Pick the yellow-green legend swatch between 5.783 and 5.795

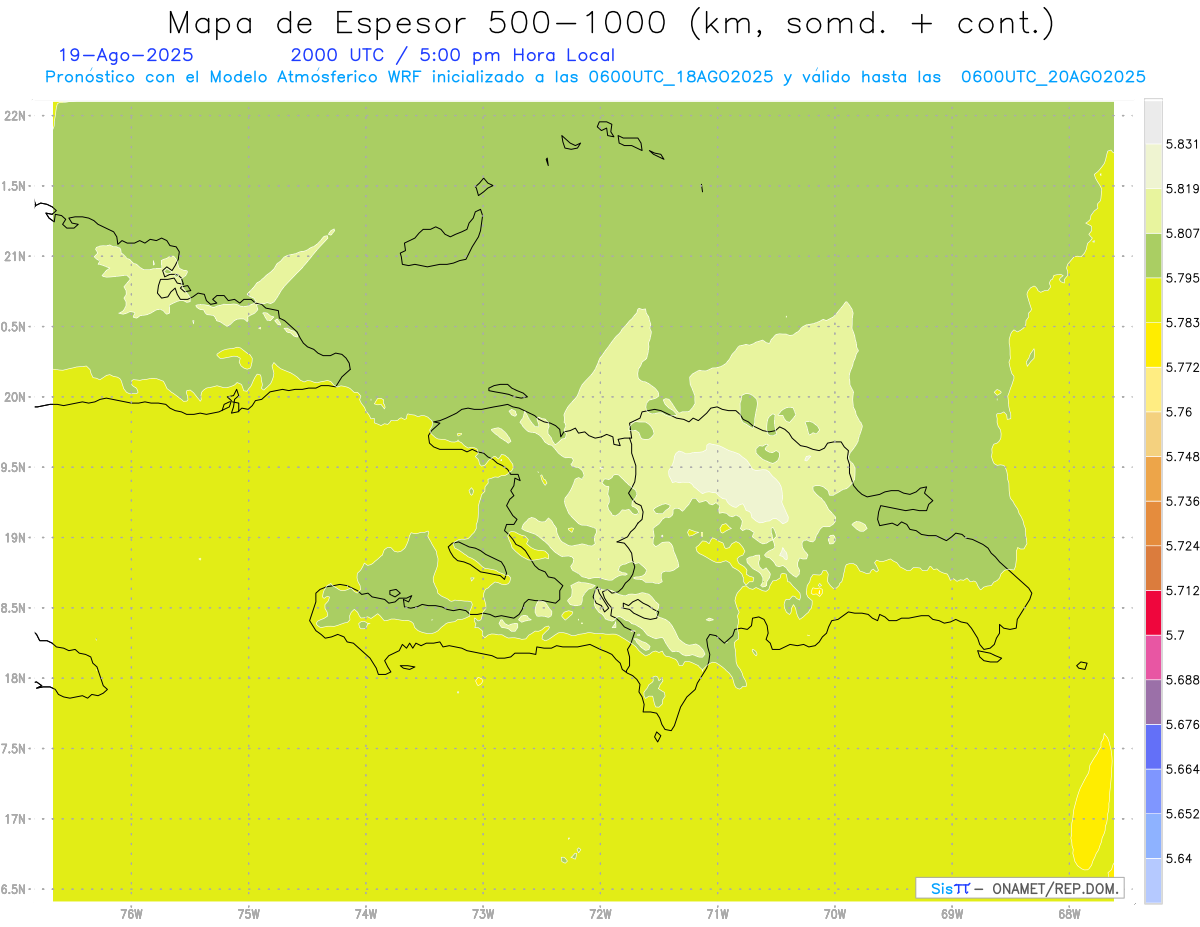[x=1153, y=300]
